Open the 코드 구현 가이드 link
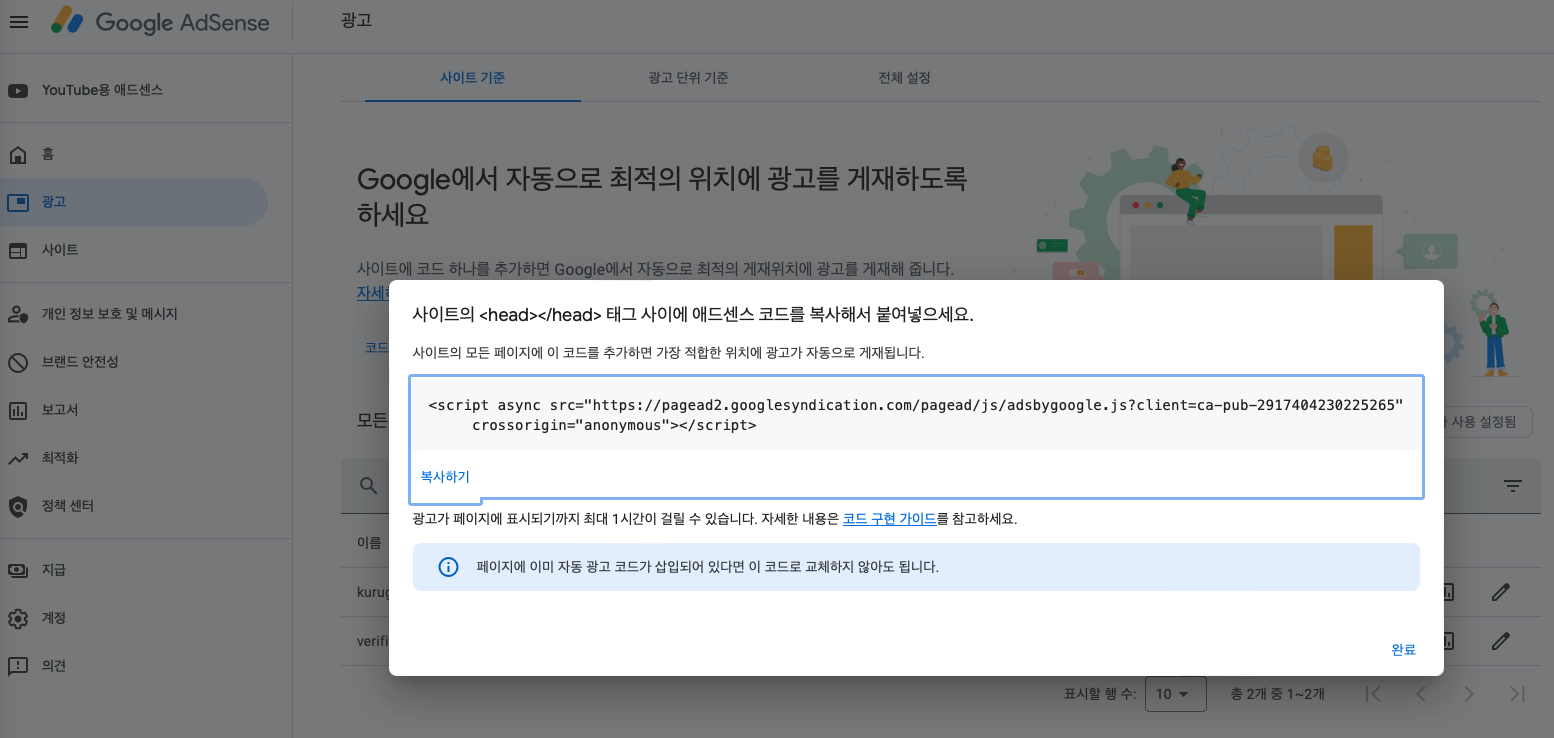 890,519
